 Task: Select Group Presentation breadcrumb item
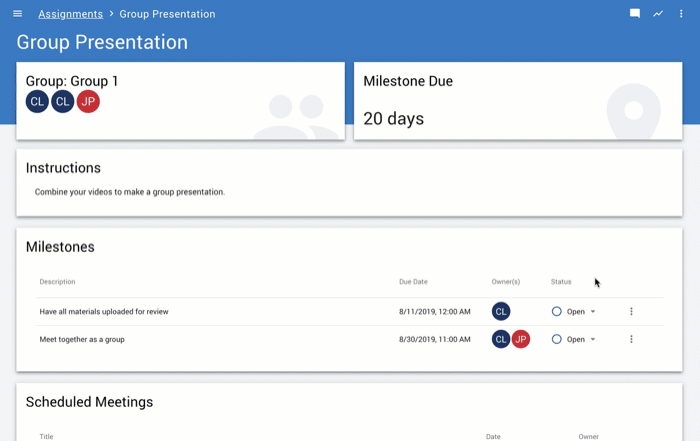pos(167,14)
